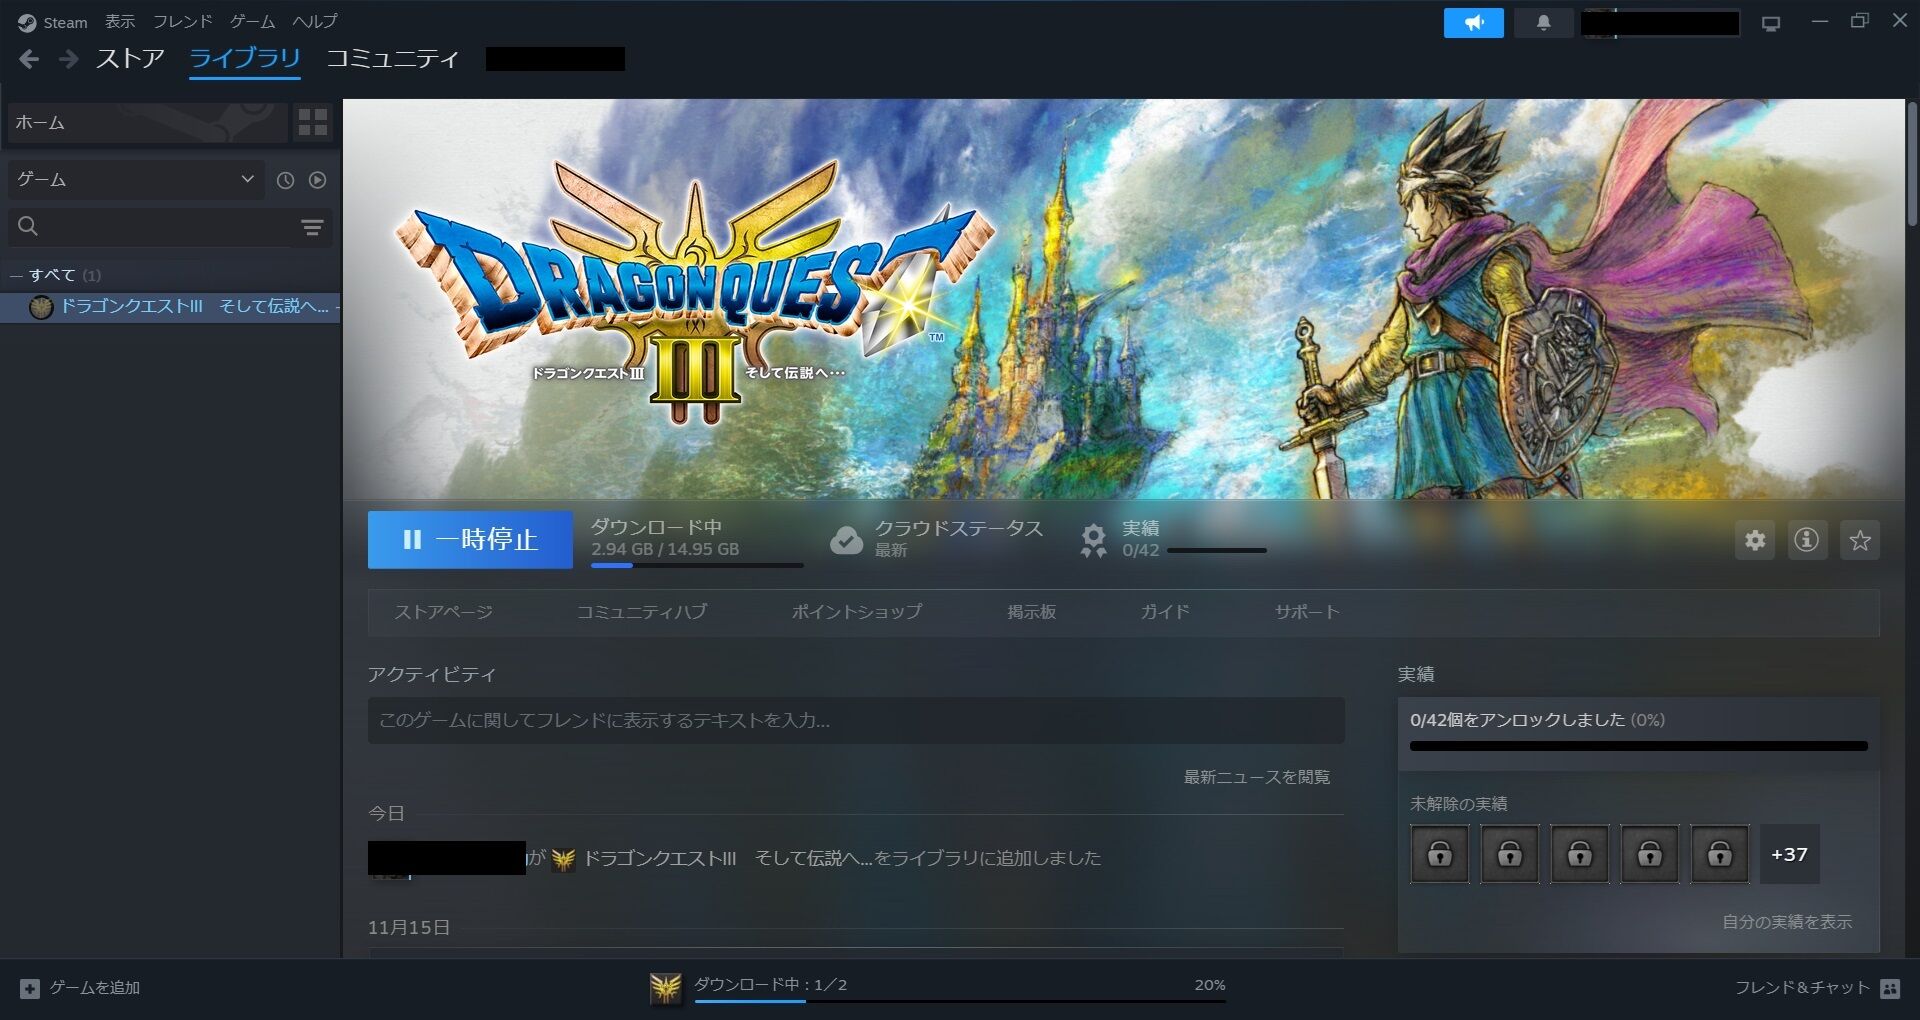Image resolution: width=1920 pixels, height=1020 pixels.
Task: Open the library advanced filter icon
Action: (x=312, y=228)
